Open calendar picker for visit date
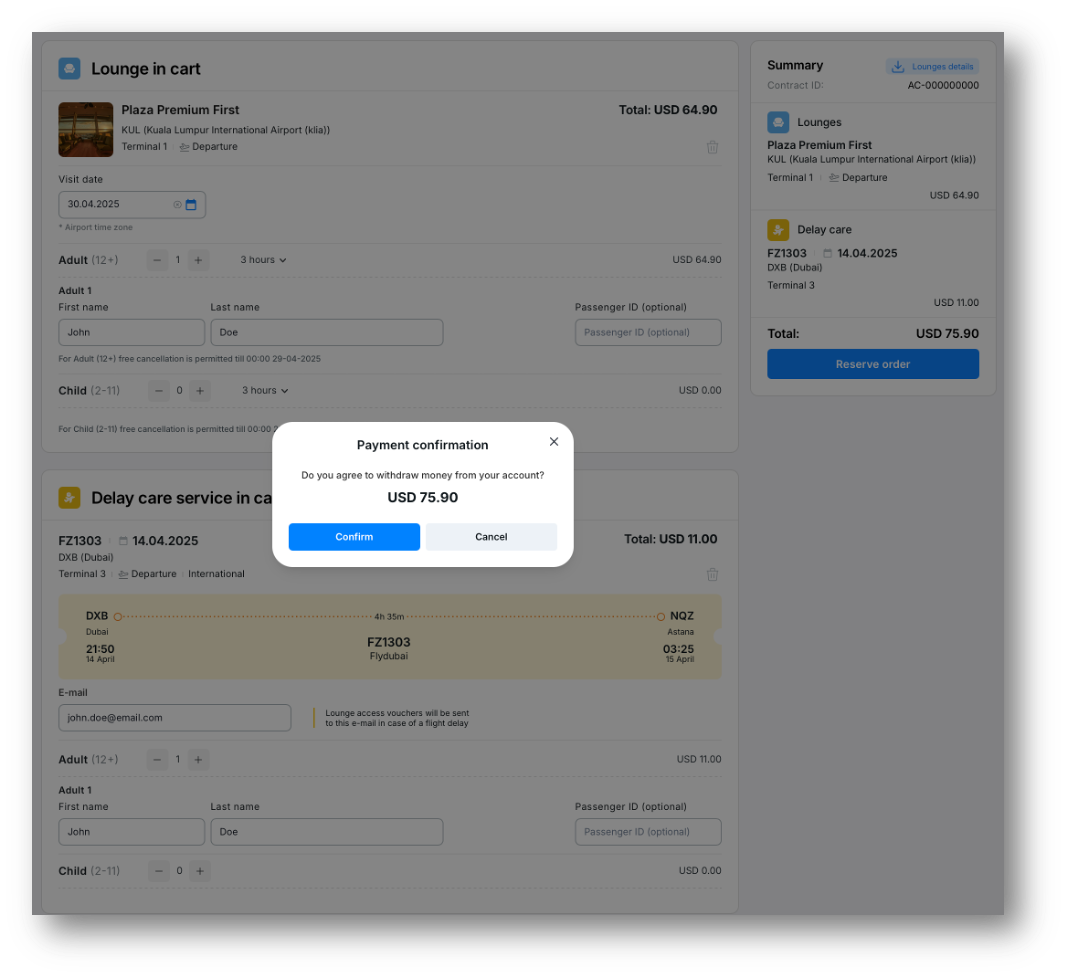The image size is (1066, 978). pos(191,205)
